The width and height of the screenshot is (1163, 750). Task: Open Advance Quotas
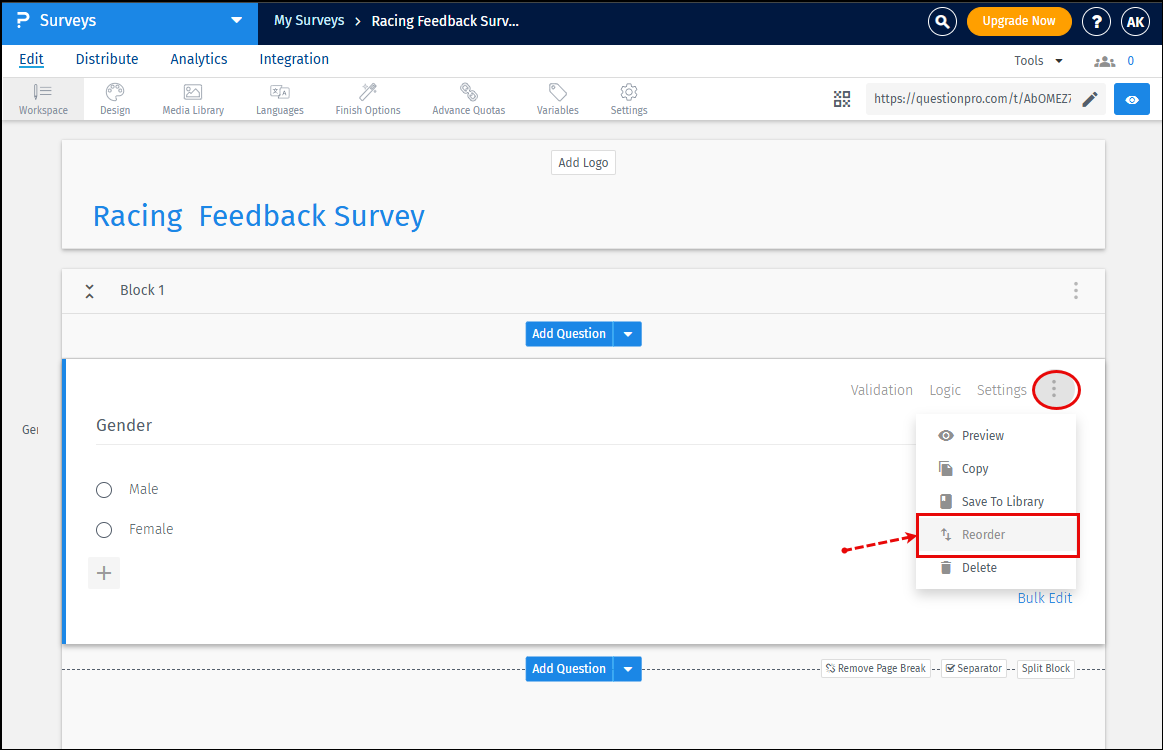point(468,98)
